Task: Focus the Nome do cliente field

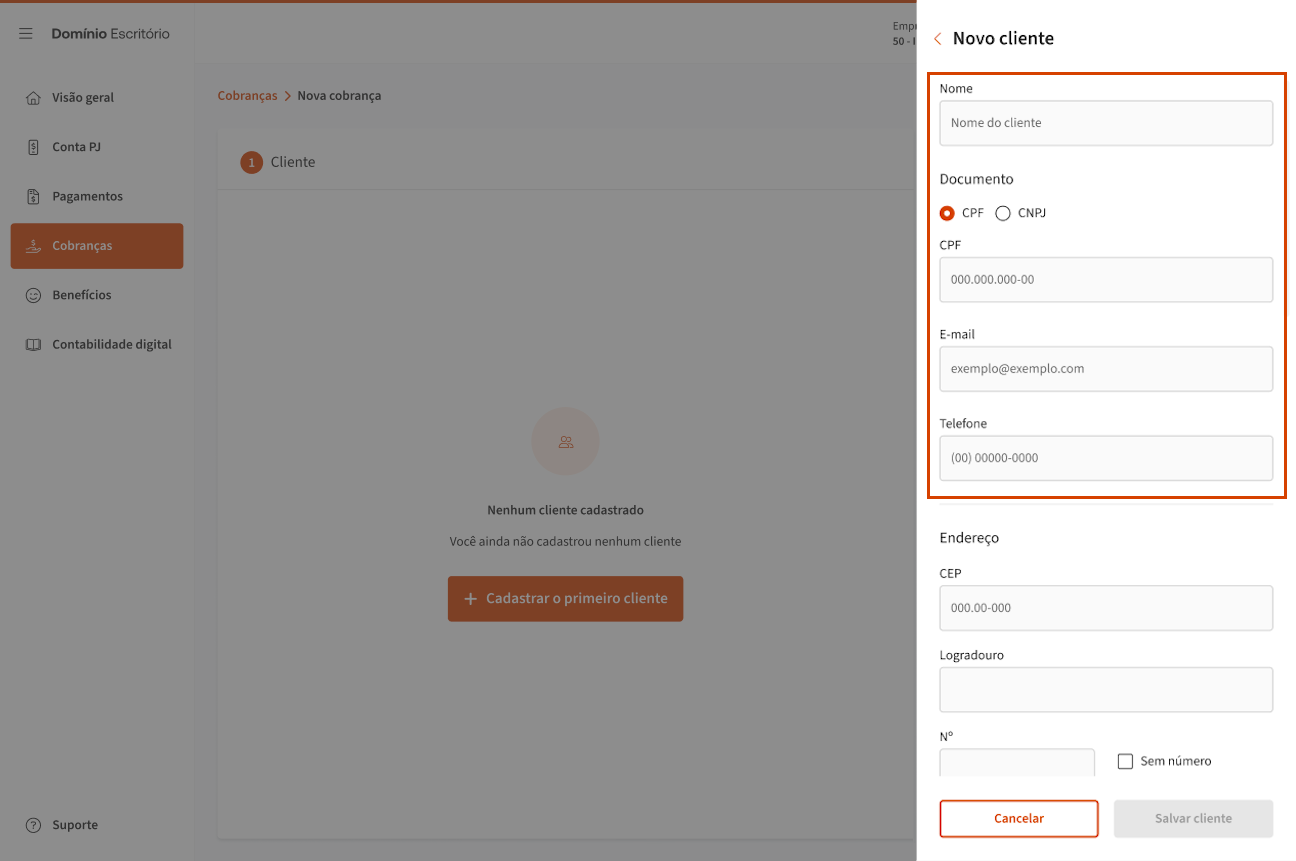Action: click(x=1106, y=123)
